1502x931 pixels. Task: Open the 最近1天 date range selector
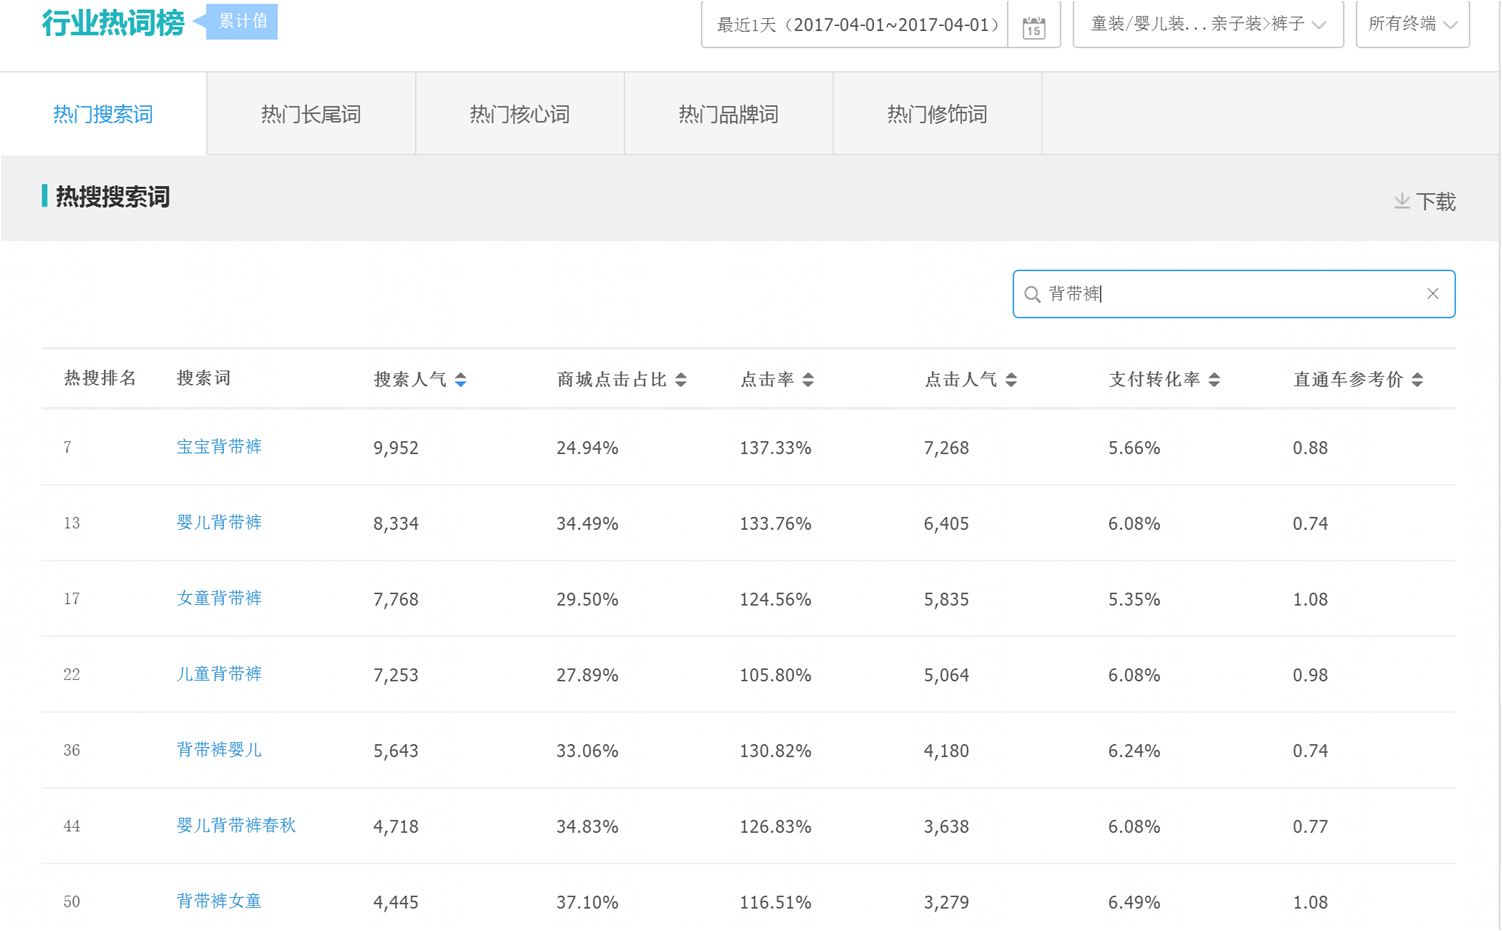[856, 25]
